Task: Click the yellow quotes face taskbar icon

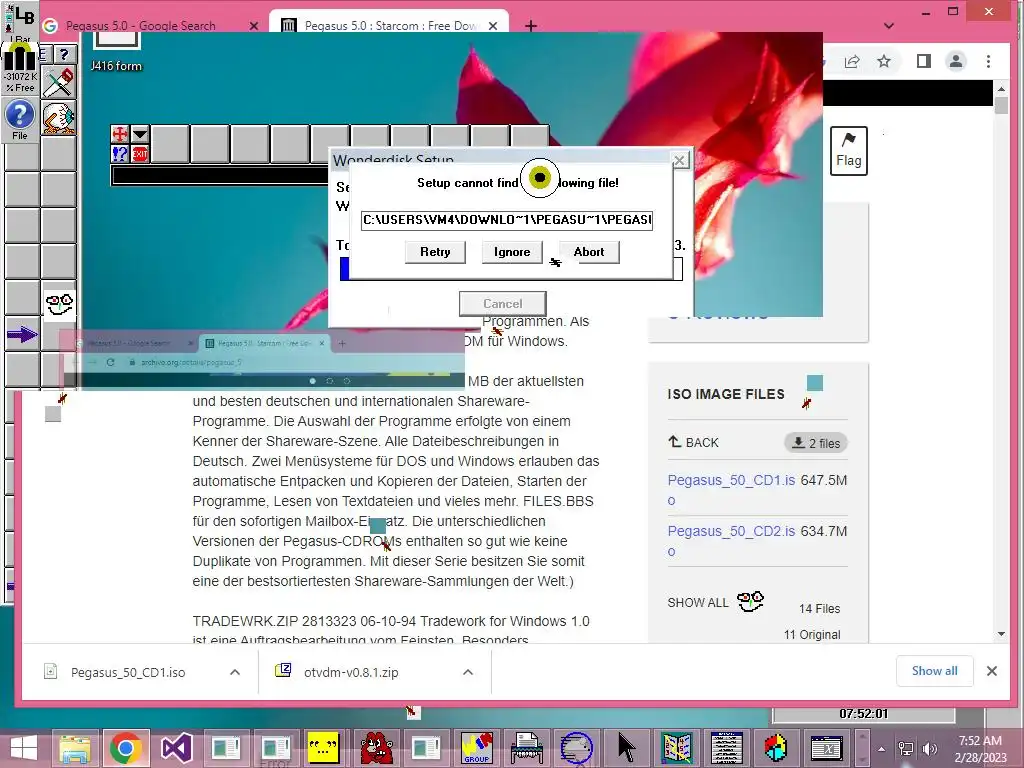Action: click(x=323, y=748)
